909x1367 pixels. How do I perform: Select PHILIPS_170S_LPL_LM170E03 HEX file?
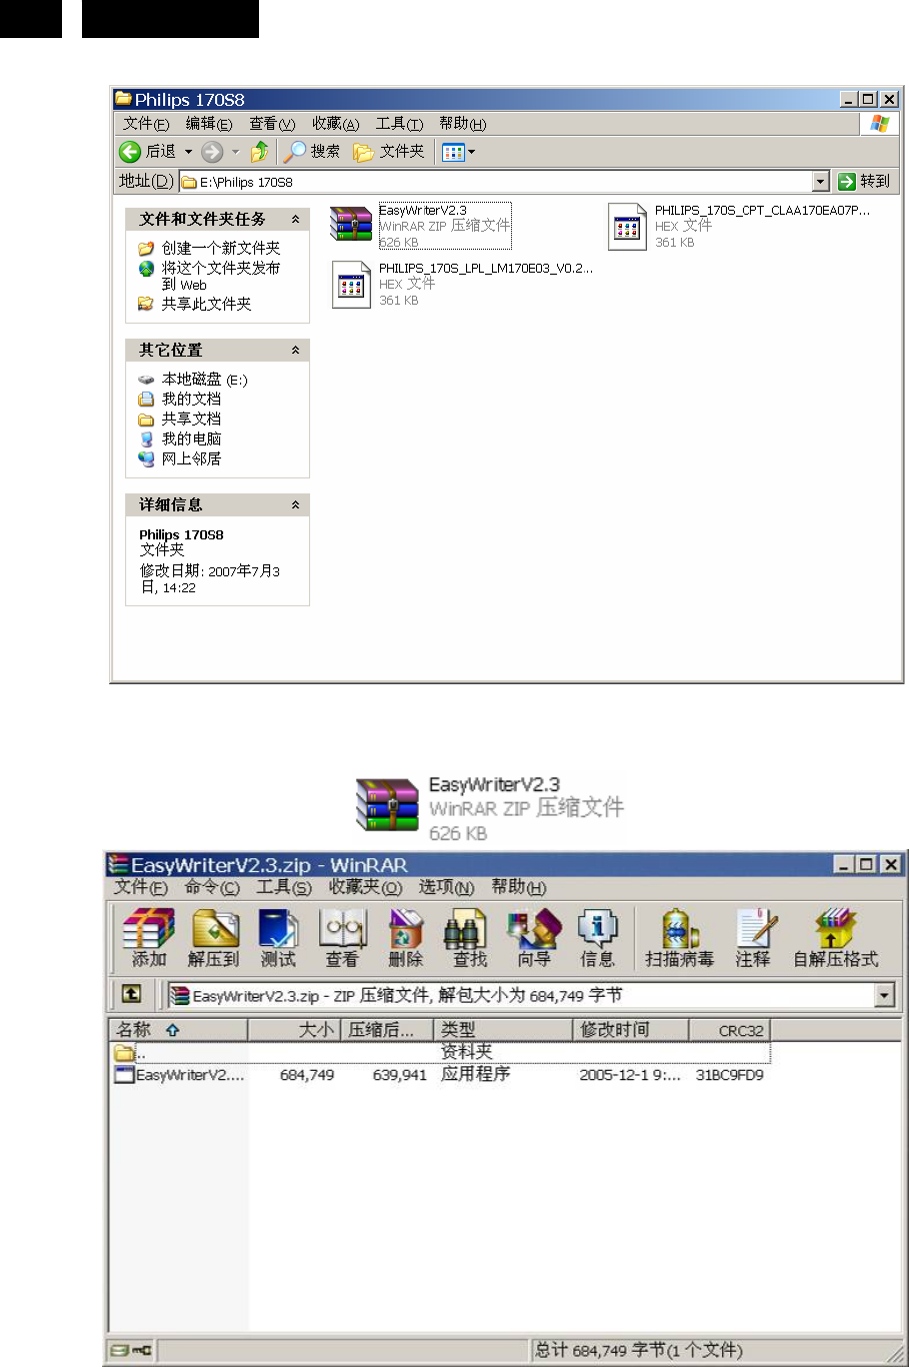(462, 284)
